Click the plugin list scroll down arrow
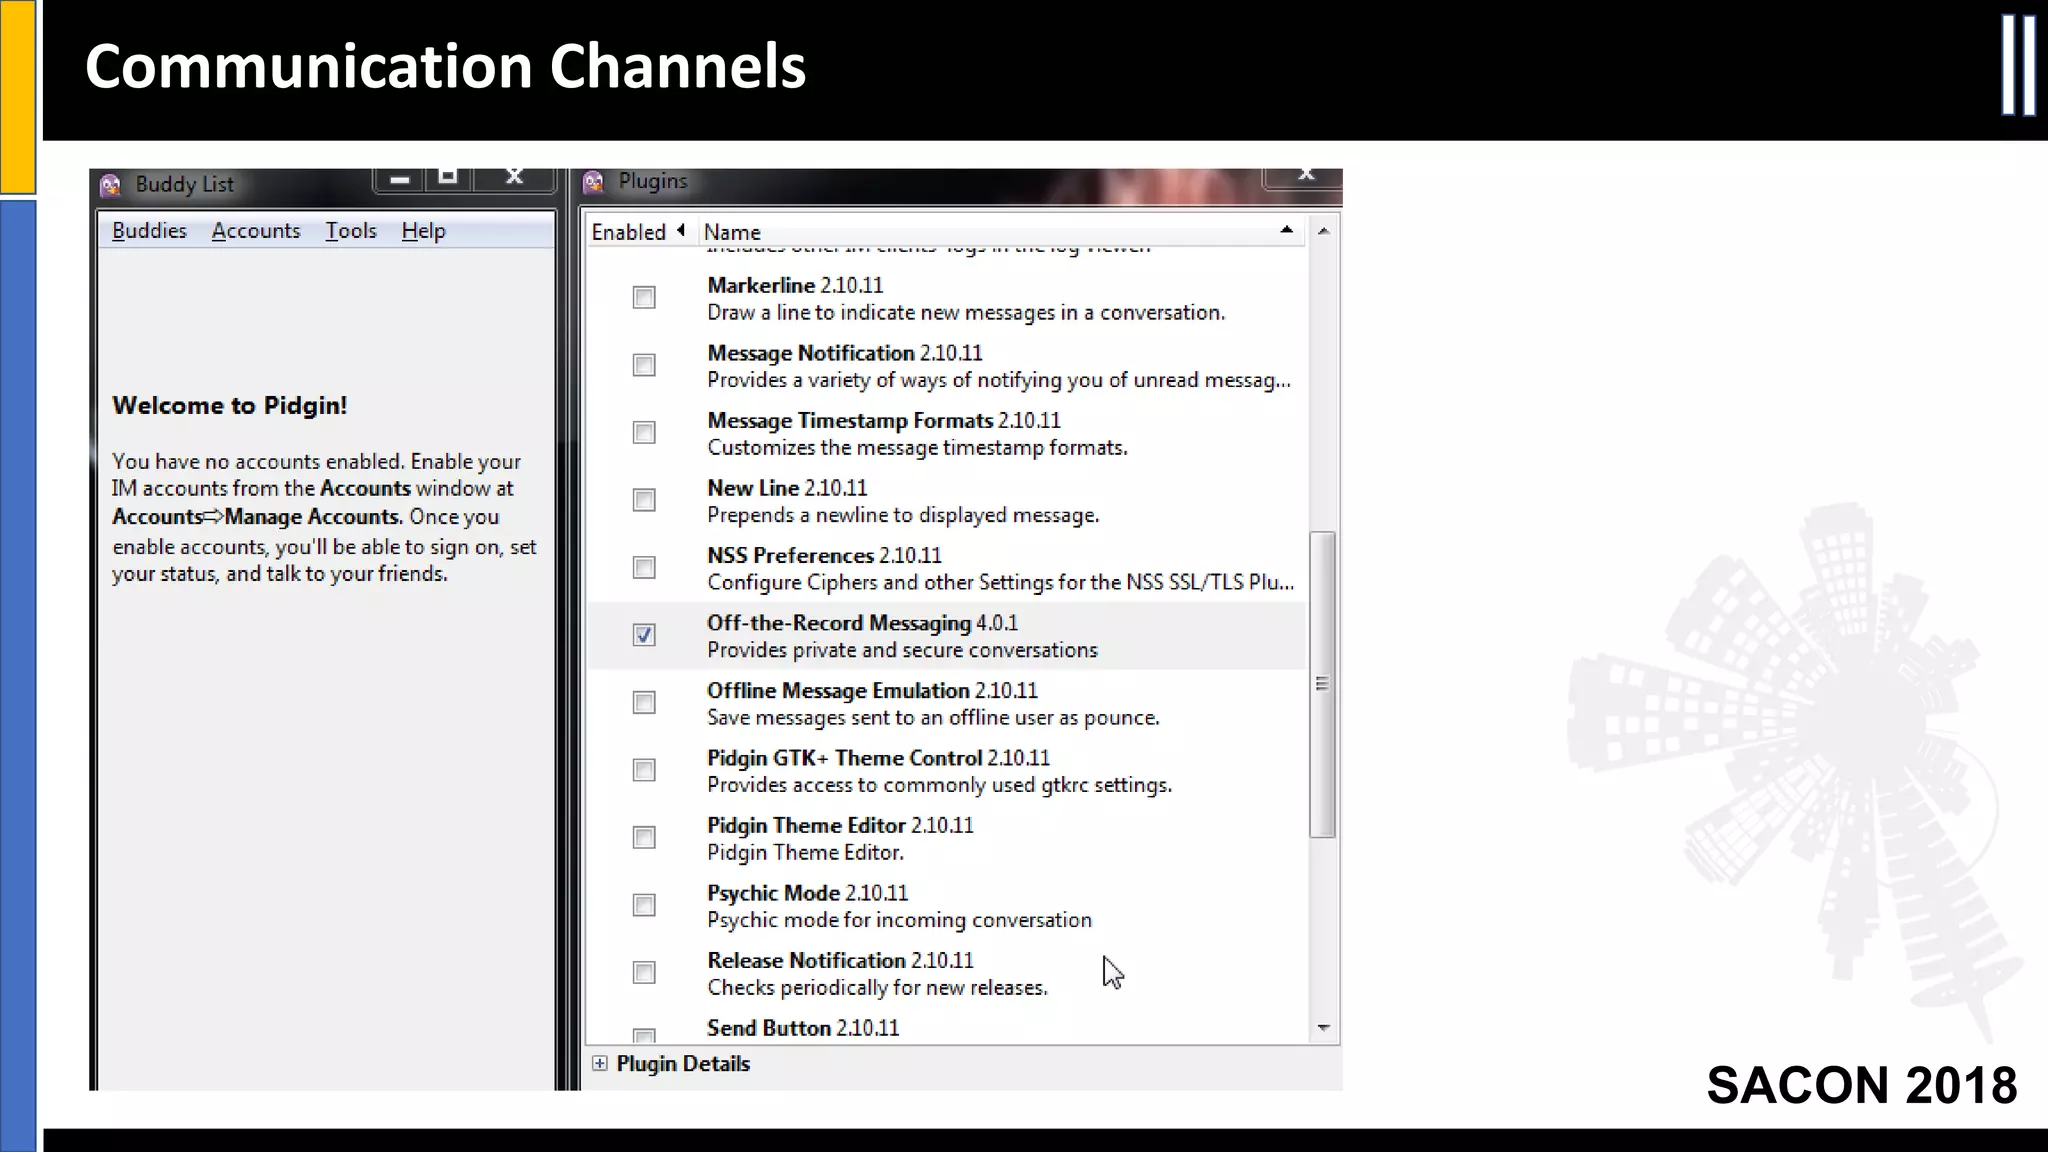Screen dimensions: 2048x1152 1323,1027
